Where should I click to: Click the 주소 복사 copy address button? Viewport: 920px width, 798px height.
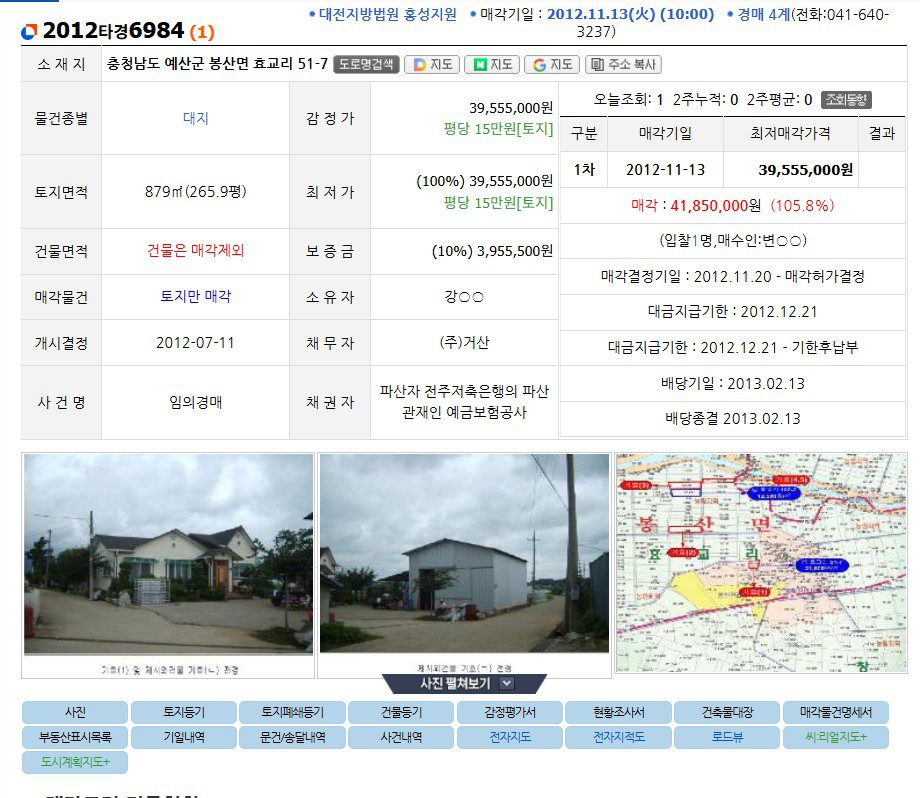pyautogui.click(x=623, y=64)
